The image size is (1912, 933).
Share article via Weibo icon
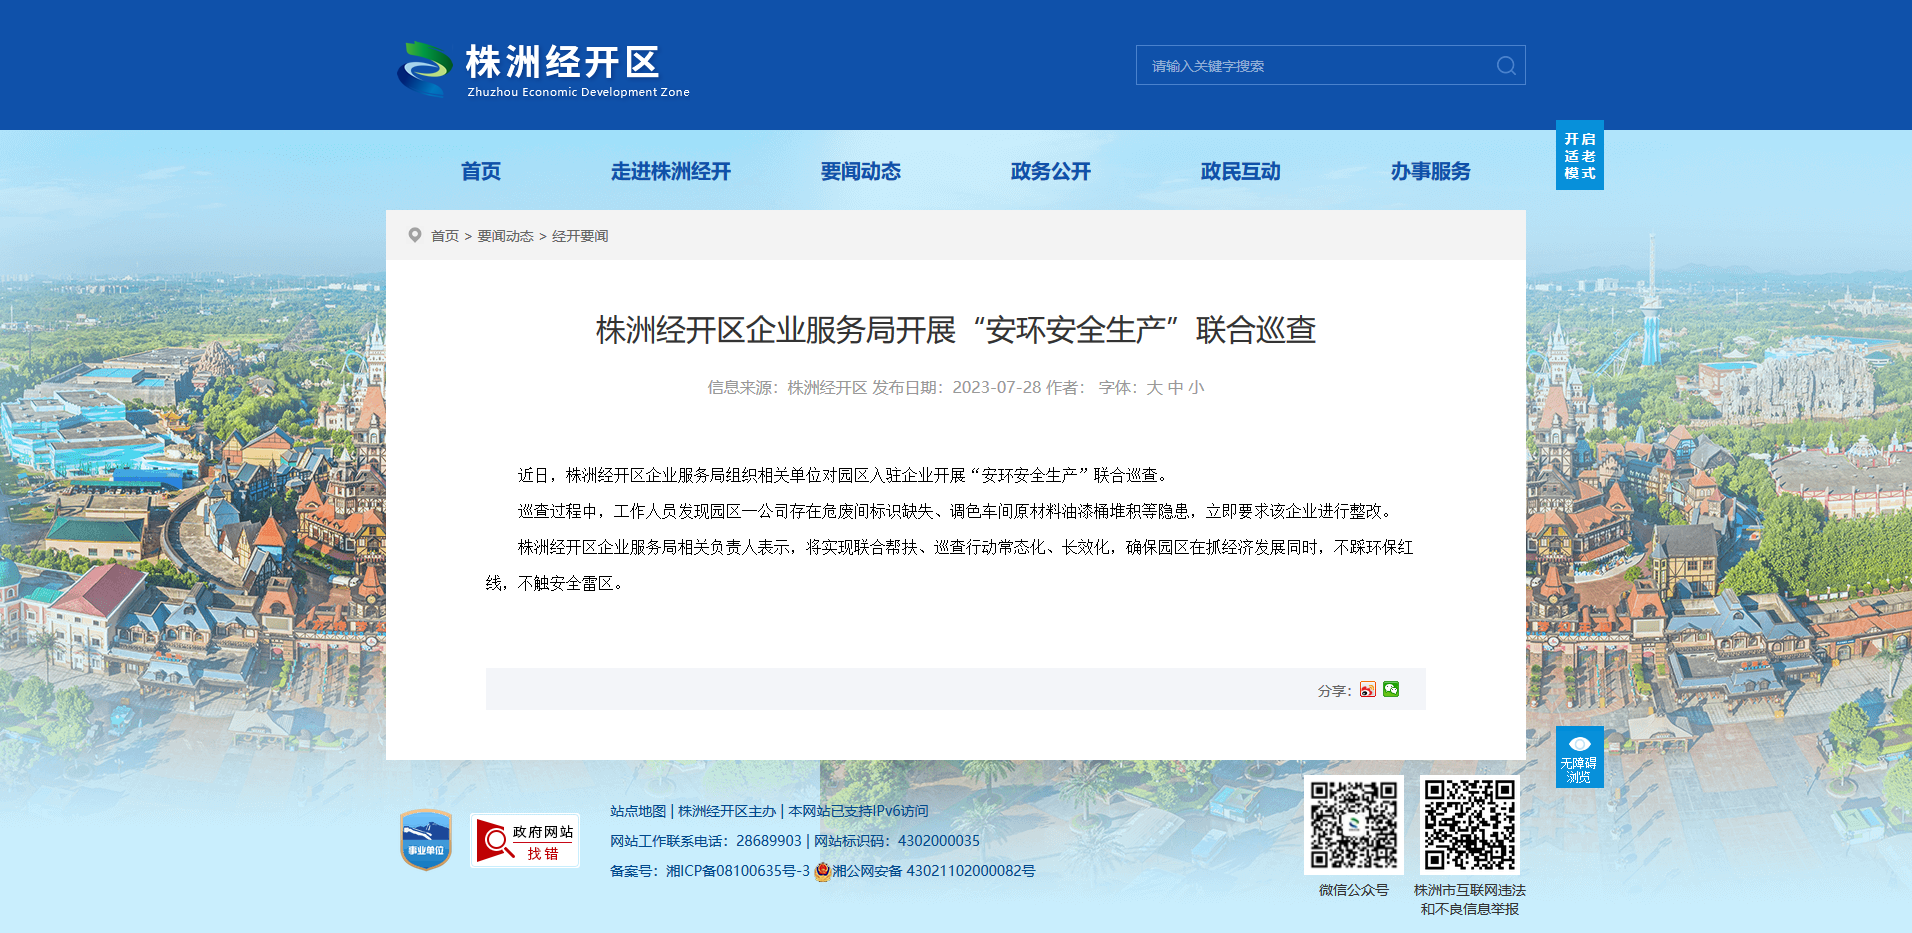click(1368, 690)
